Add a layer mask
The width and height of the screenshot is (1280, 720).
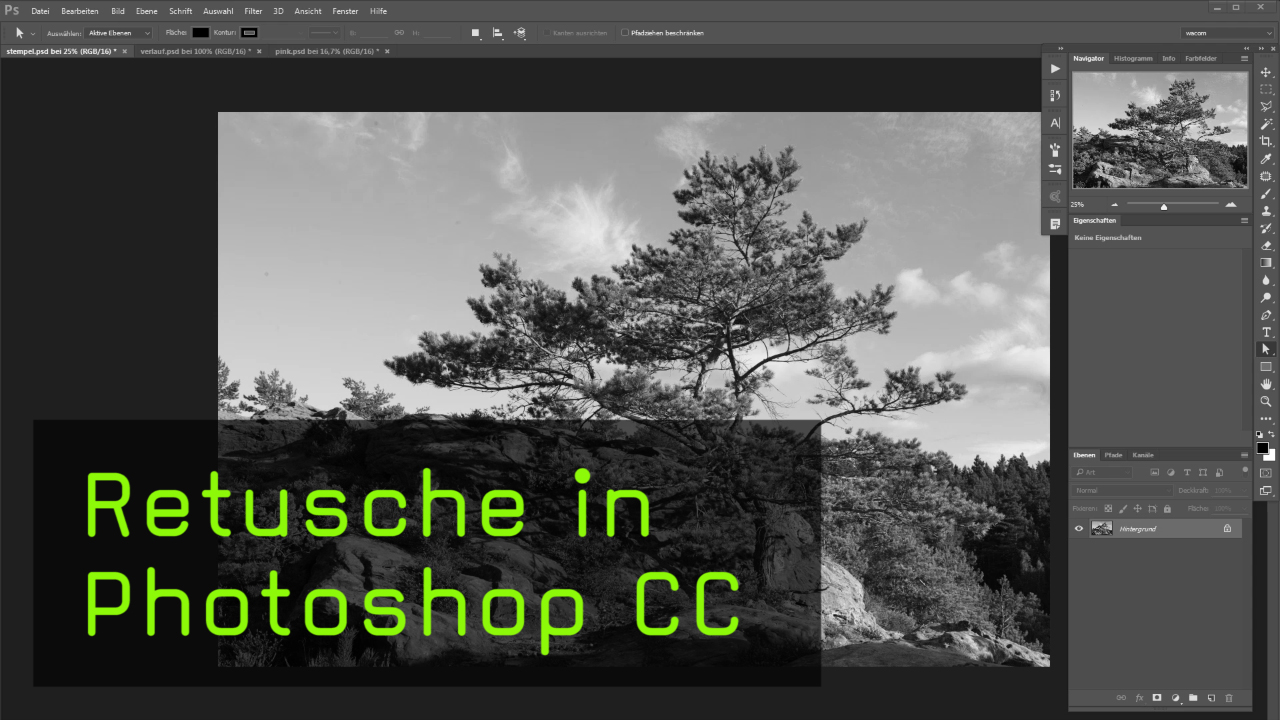click(1157, 697)
